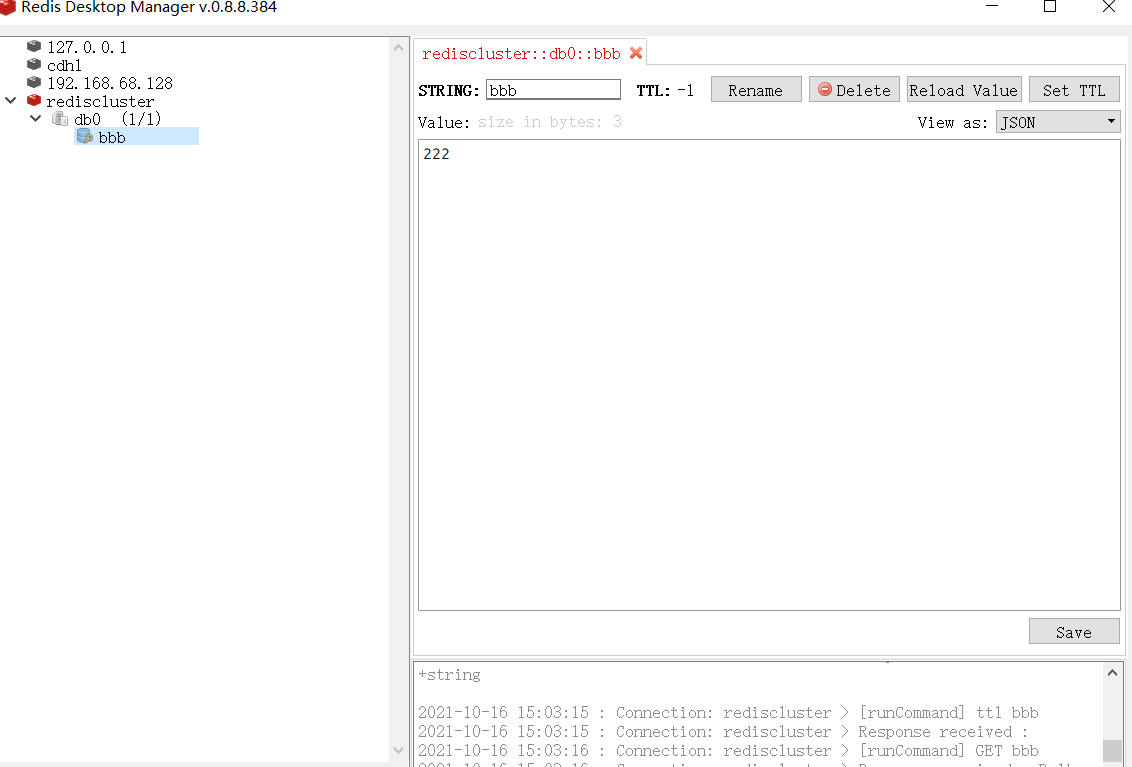
Task: Click the cdh1 connection server icon
Action: coord(33,64)
